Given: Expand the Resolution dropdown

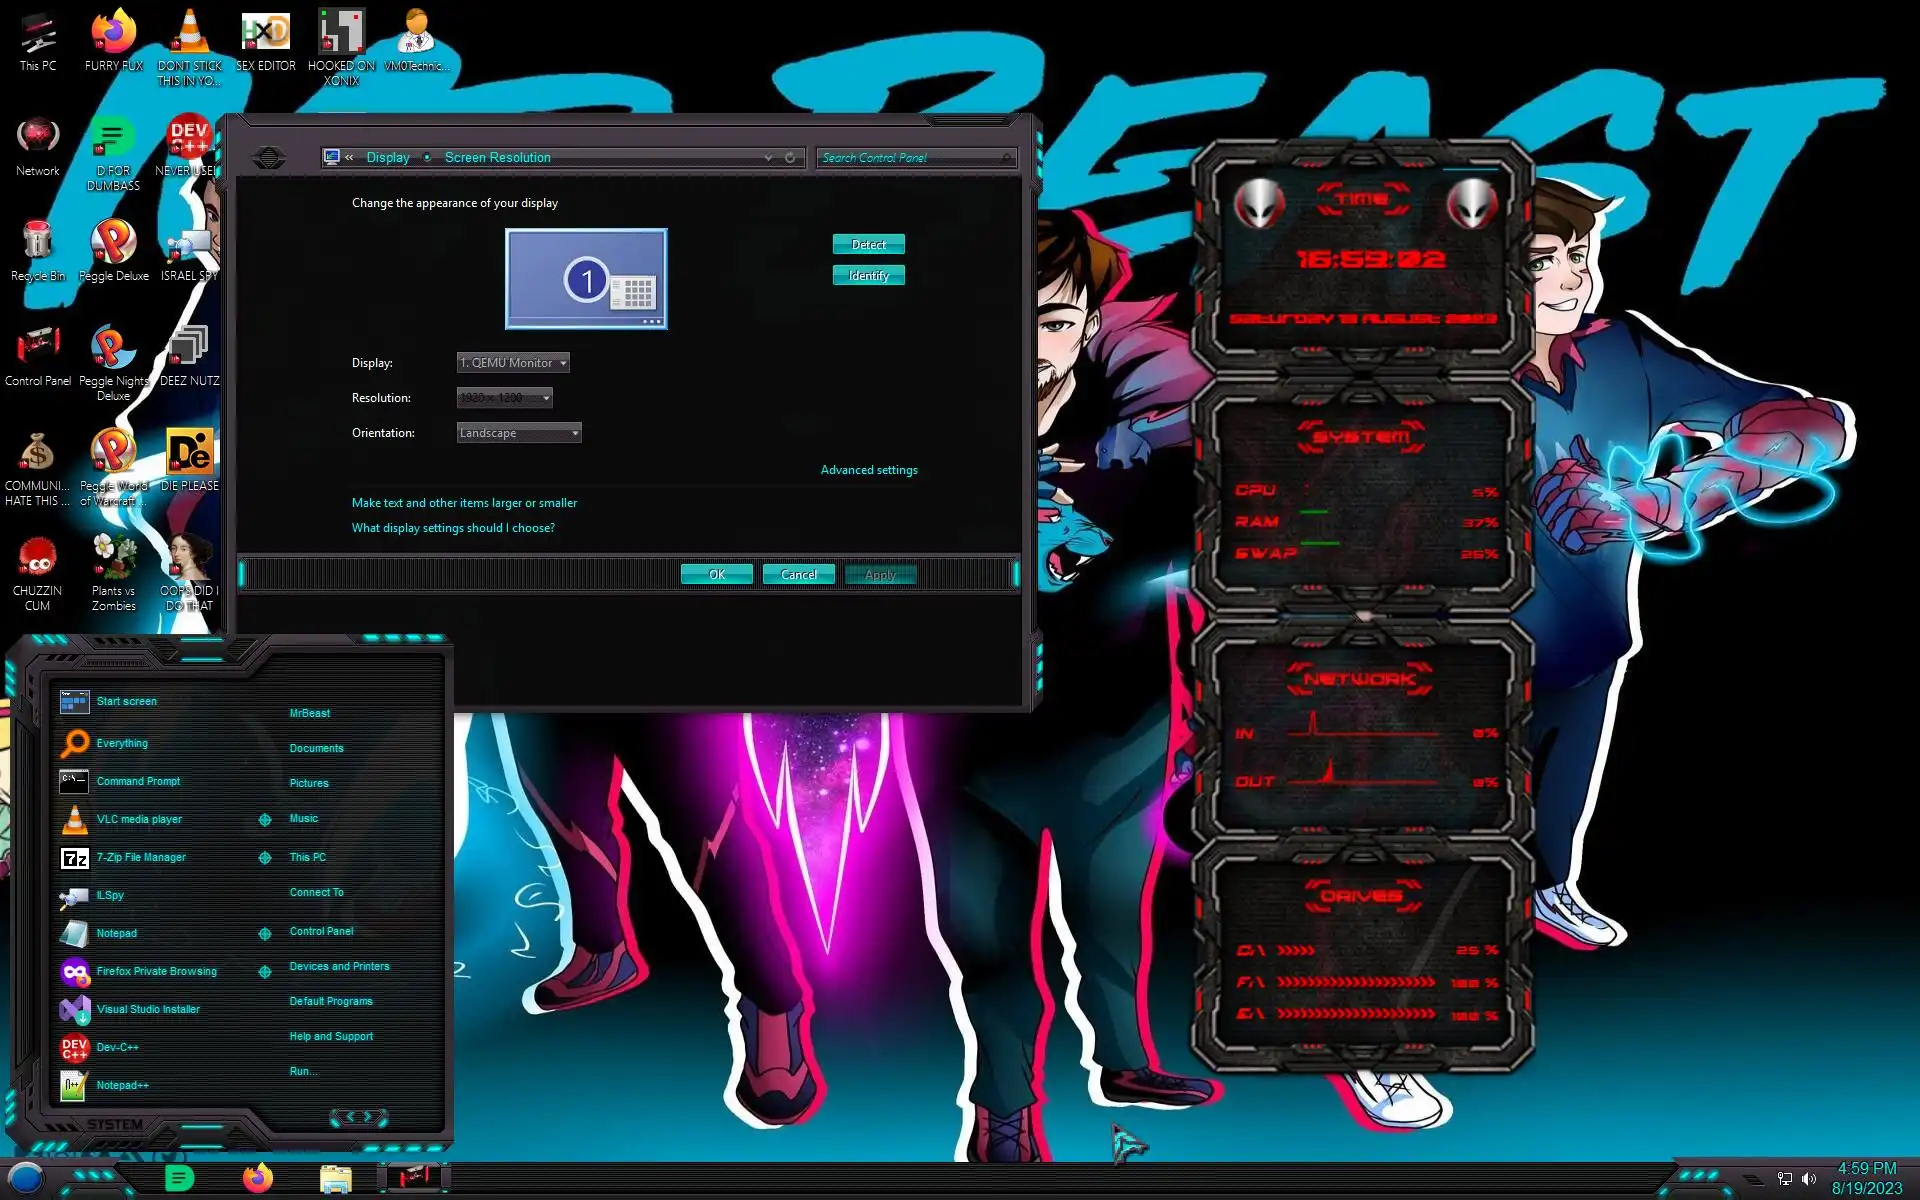Looking at the screenshot, I should click(x=504, y=398).
